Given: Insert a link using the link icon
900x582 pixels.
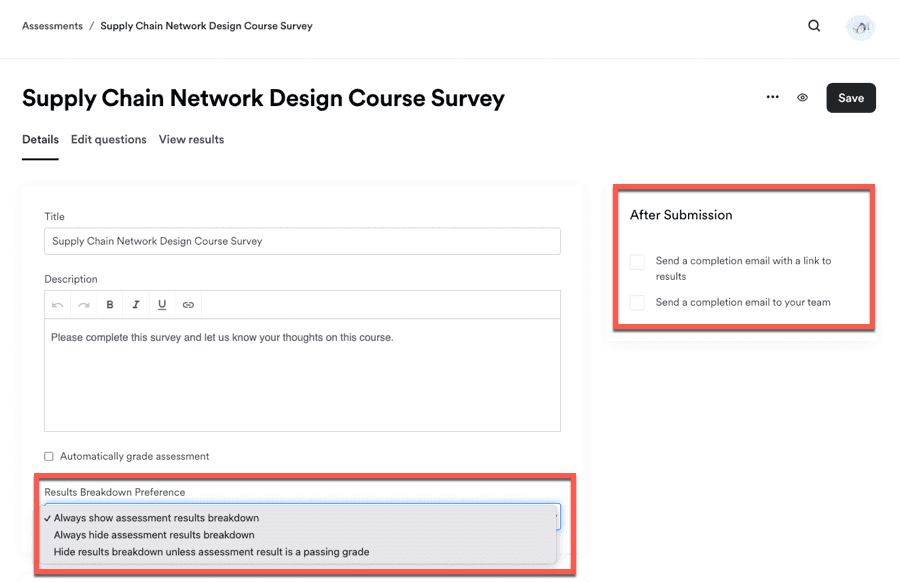Looking at the screenshot, I should [x=188, y=305].
